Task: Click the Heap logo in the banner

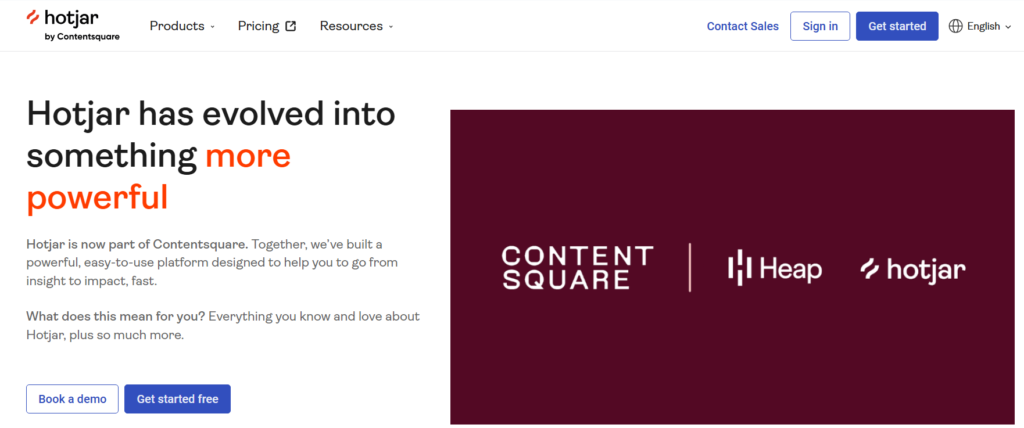Action: coord(775,268)
